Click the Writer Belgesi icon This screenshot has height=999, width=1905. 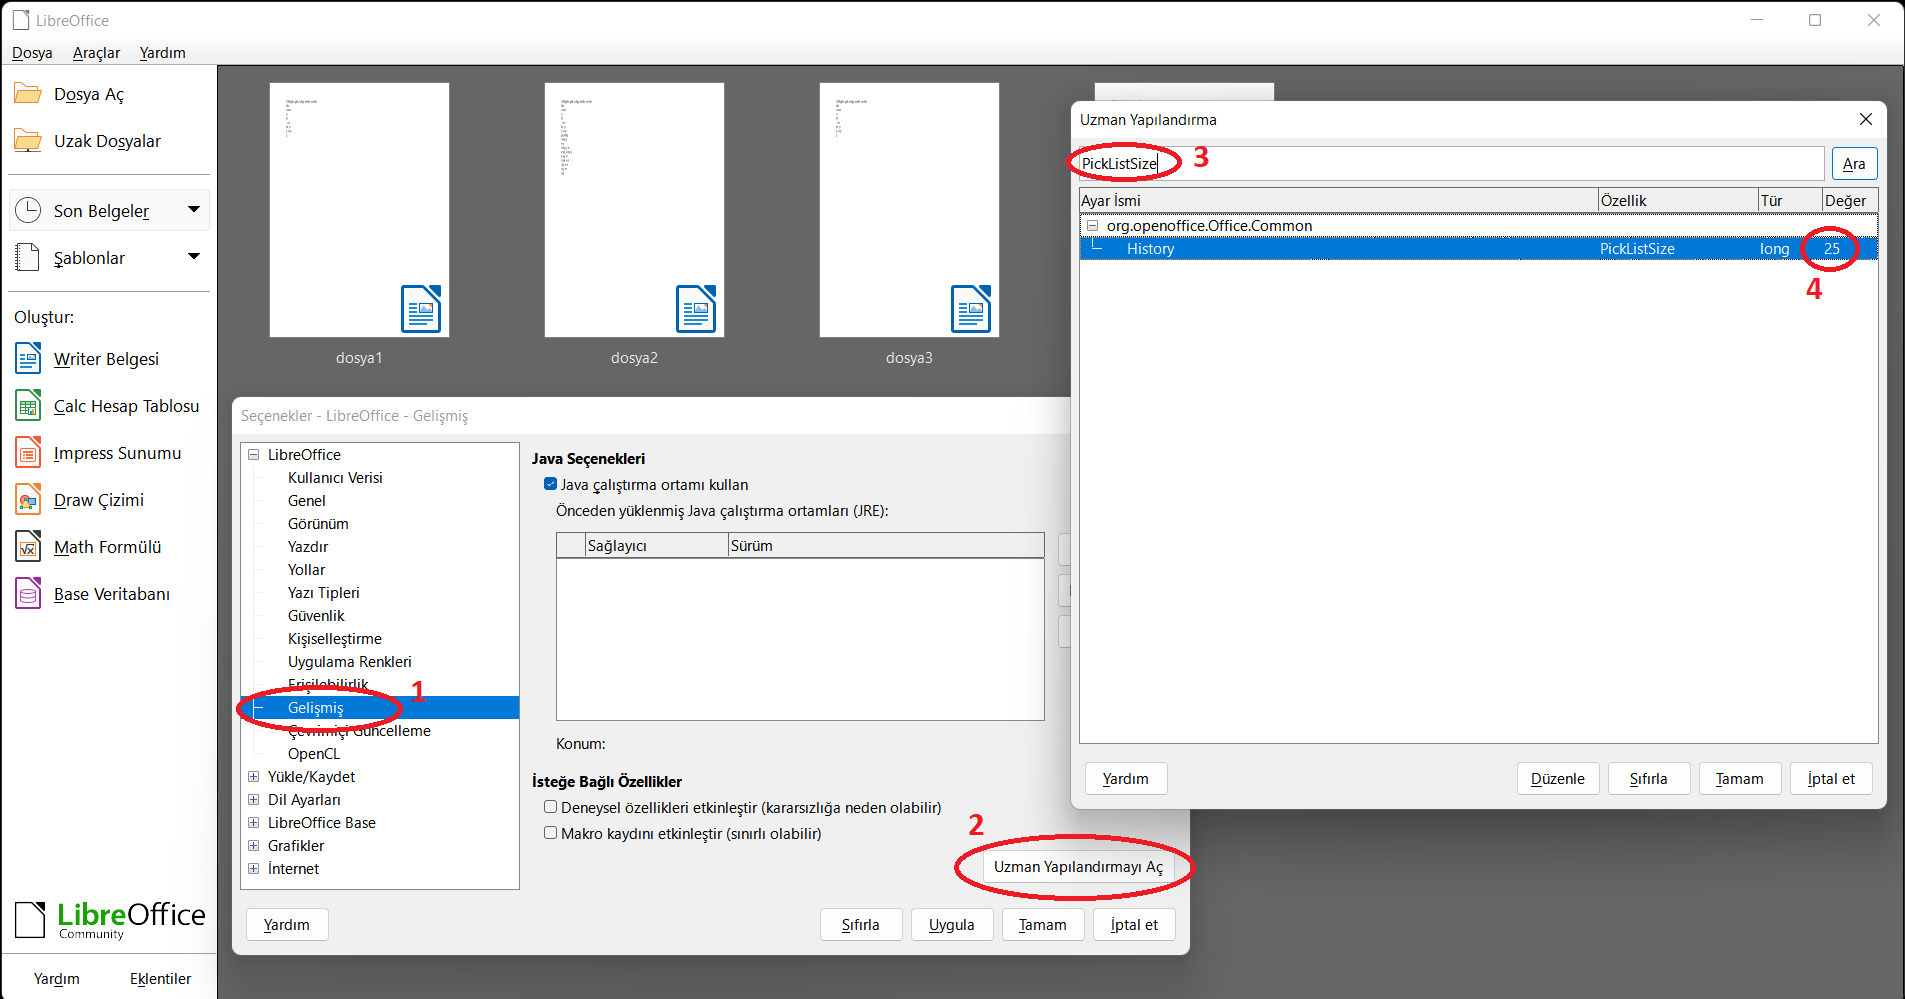pyautogui.click(x=28, y=358)
